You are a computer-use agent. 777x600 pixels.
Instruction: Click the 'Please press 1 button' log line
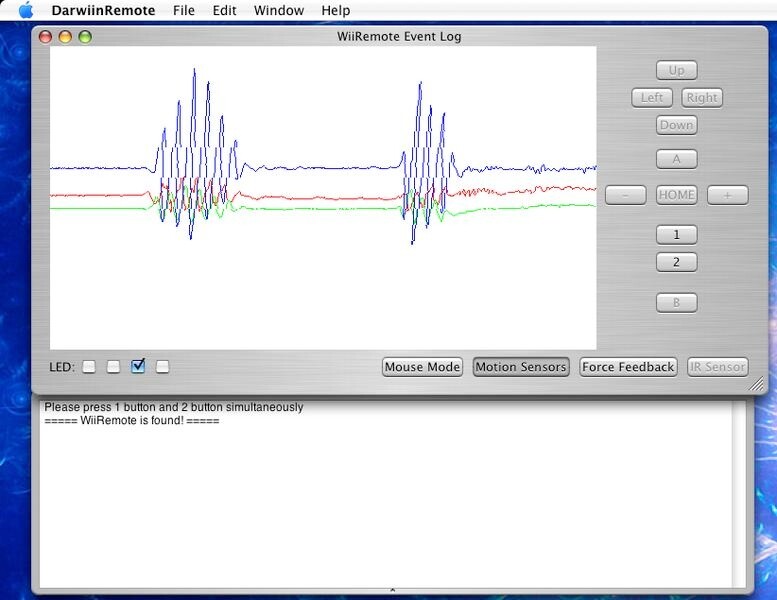pyautogui.click(x=173, y=407)
